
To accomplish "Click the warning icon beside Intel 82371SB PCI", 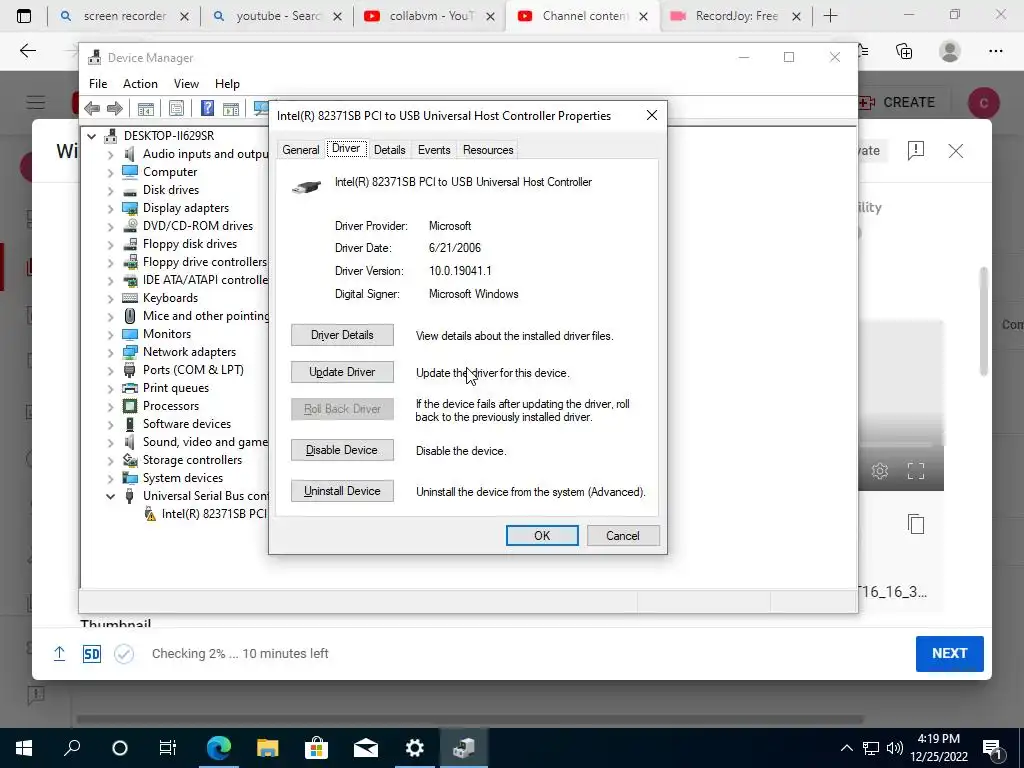I will (150, 515).
